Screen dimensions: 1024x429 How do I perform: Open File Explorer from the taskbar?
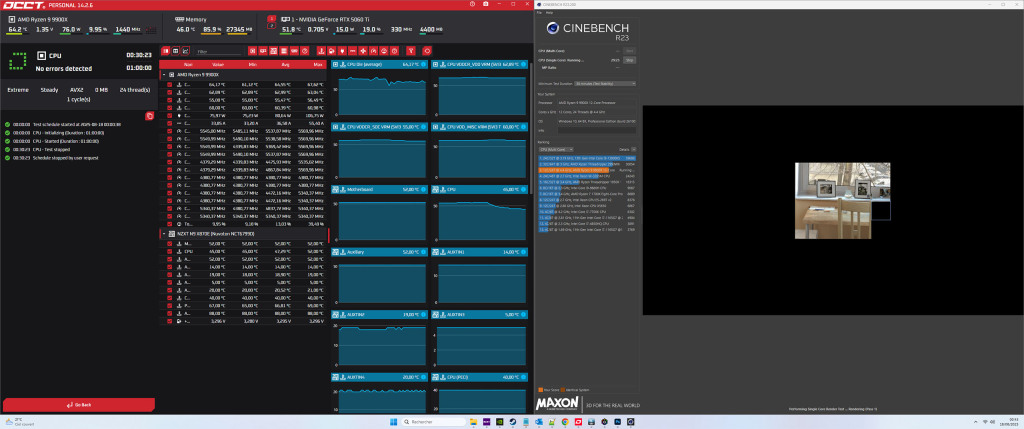point(473,422)
